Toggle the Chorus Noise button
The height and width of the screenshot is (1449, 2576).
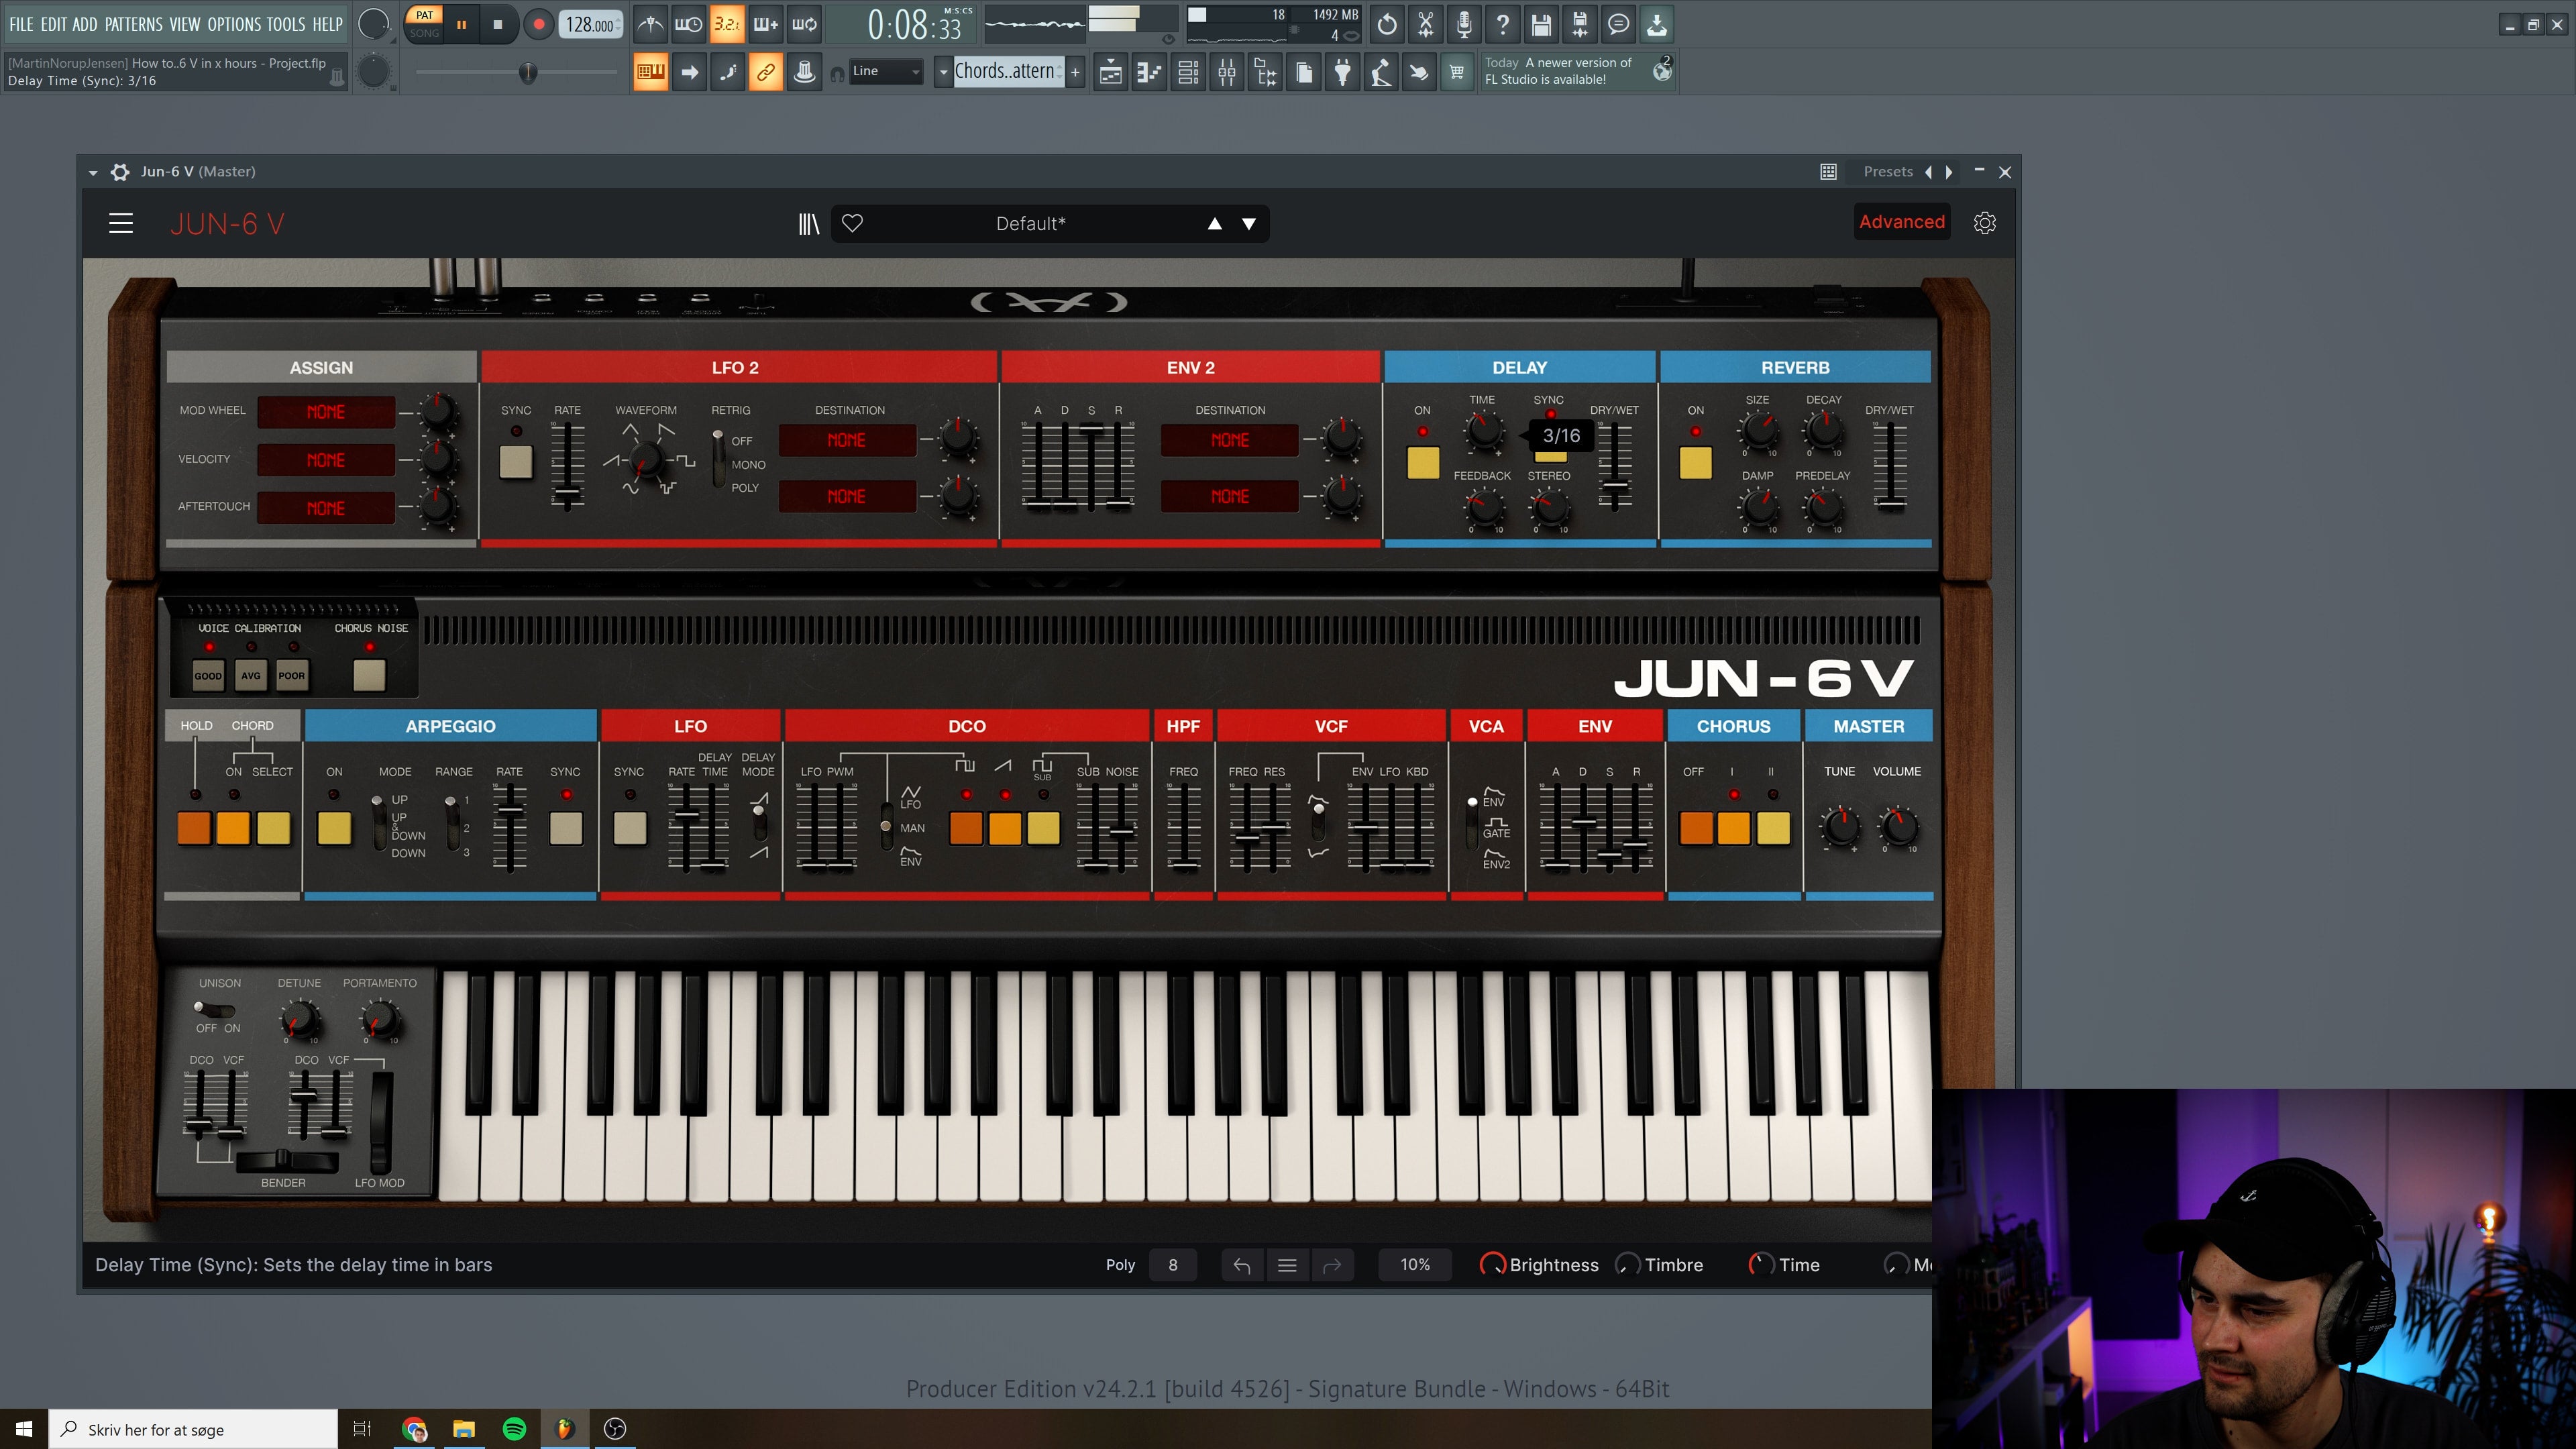369,675
